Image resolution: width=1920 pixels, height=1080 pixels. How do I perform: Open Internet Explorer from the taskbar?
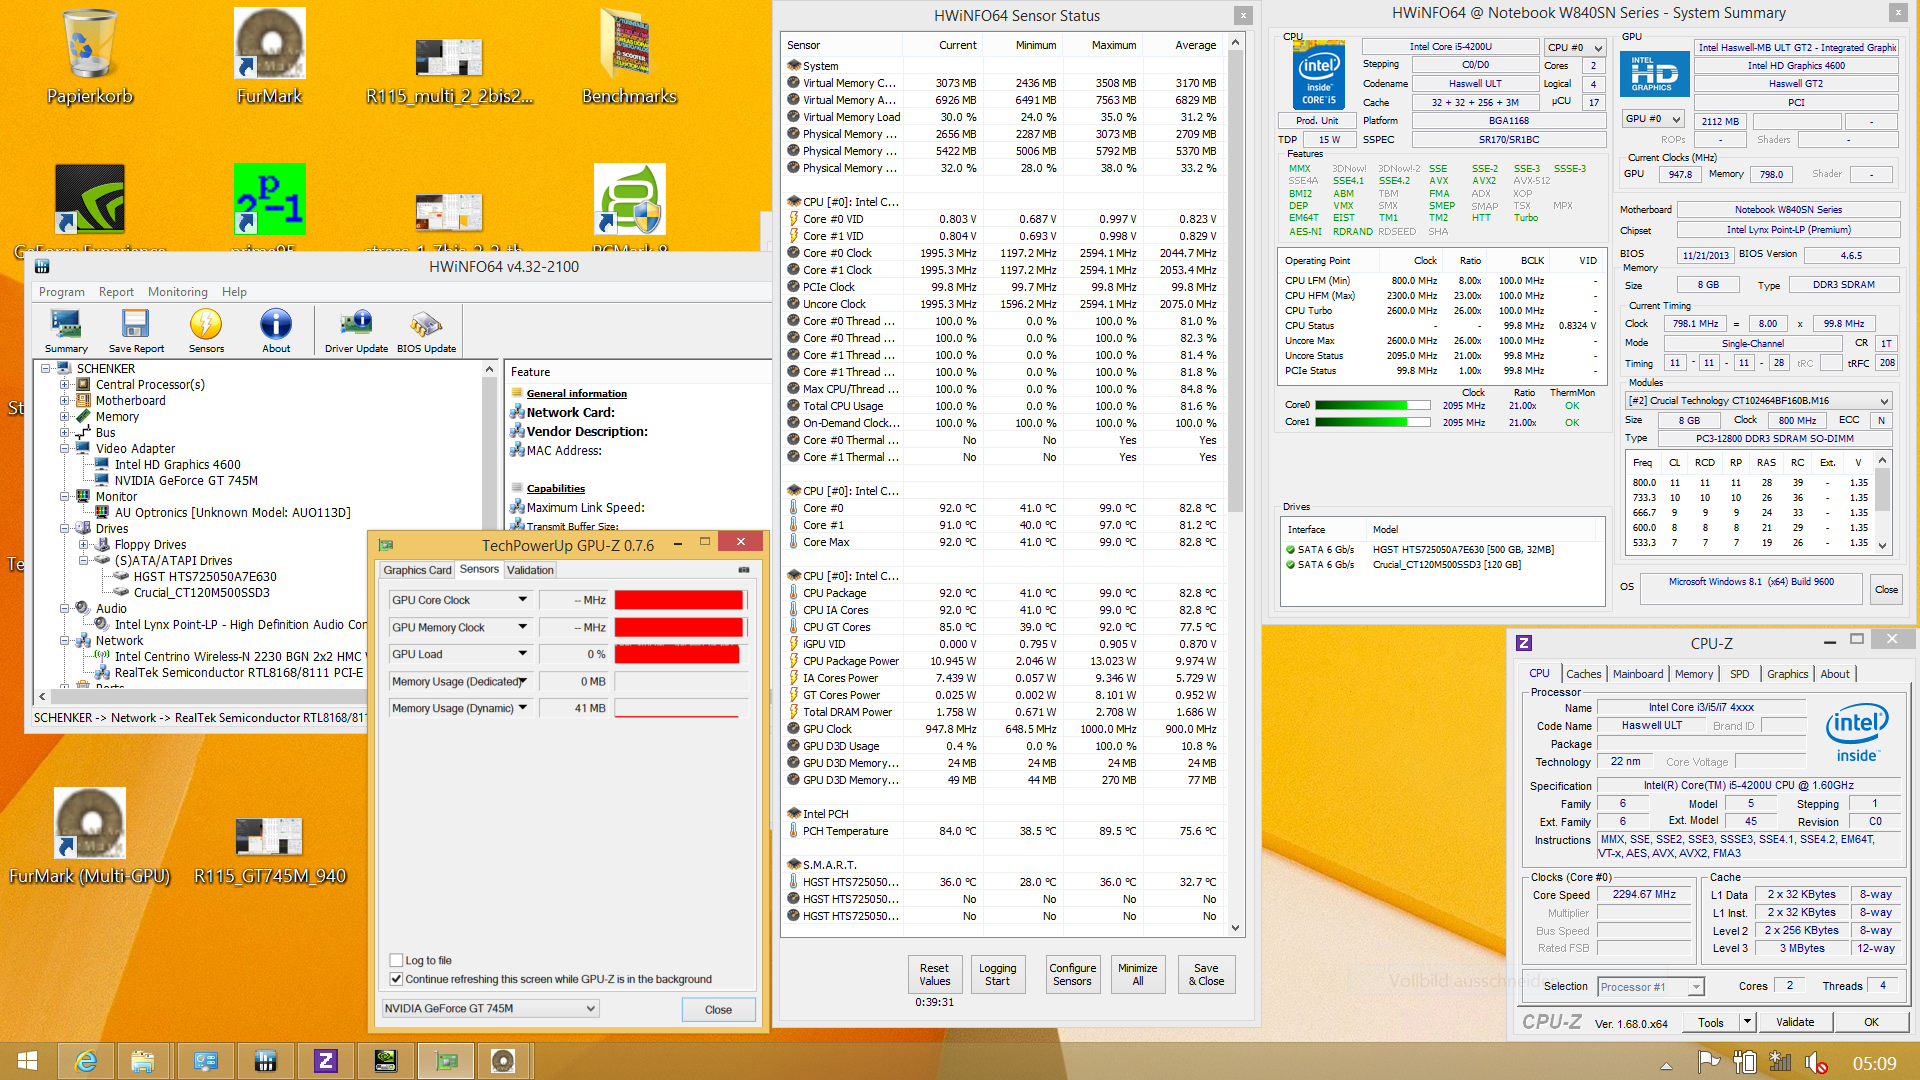pos(87,1061)
